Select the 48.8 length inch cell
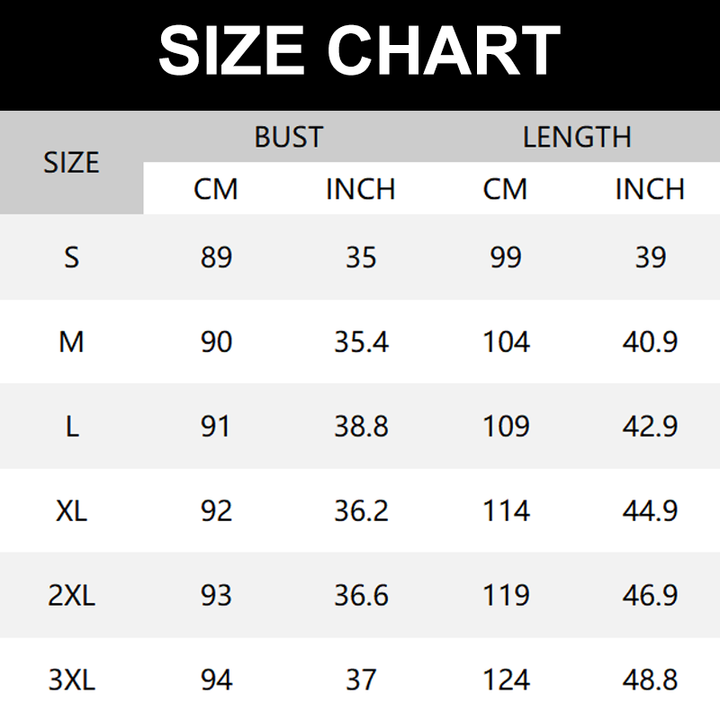 point(650,682)
